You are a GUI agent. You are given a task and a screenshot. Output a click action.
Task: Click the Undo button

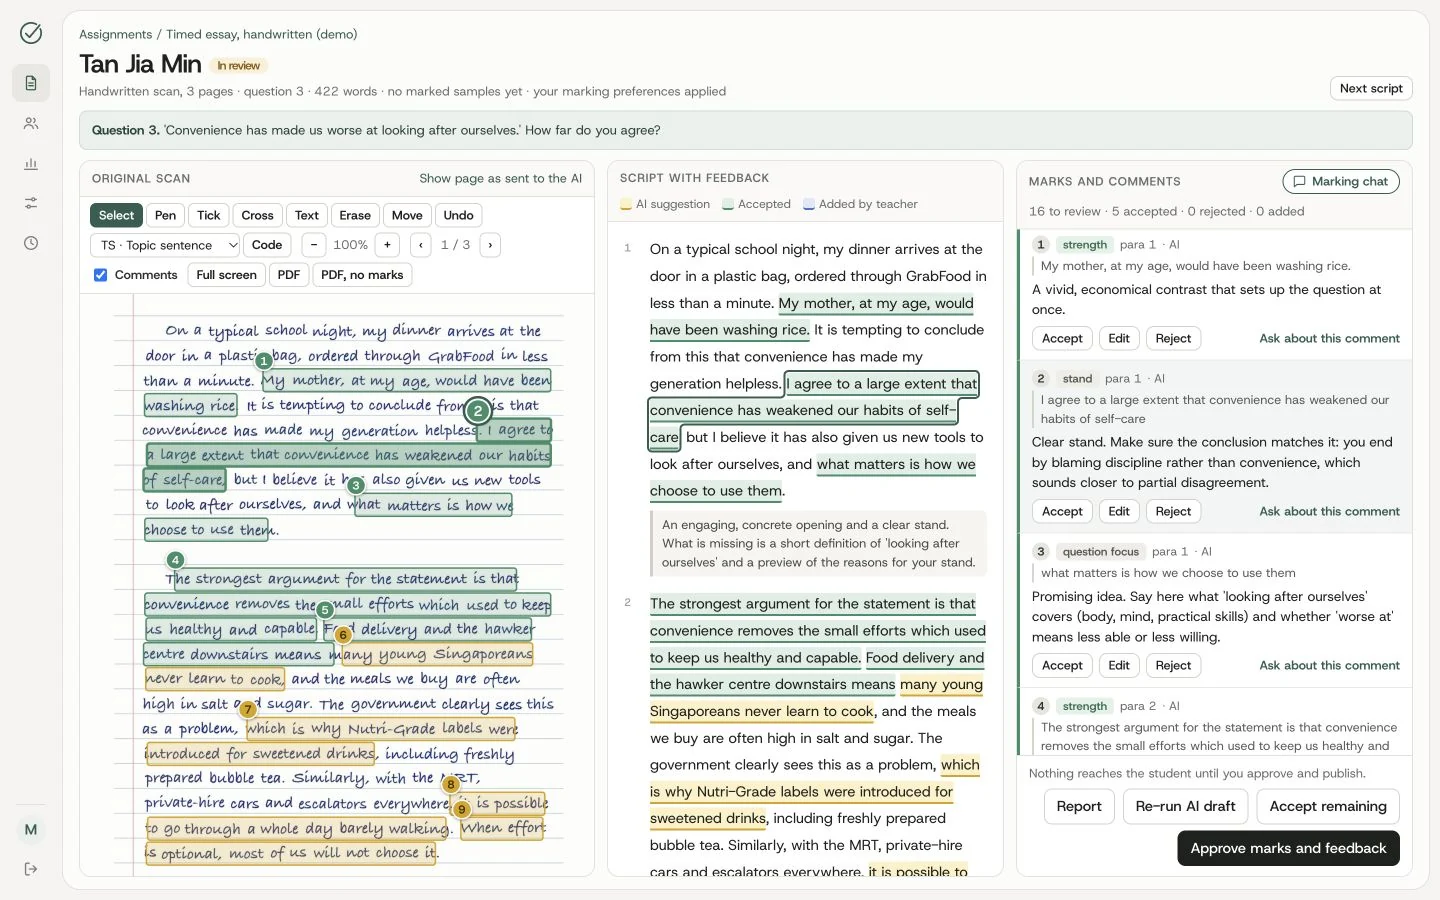click(459, 215)
